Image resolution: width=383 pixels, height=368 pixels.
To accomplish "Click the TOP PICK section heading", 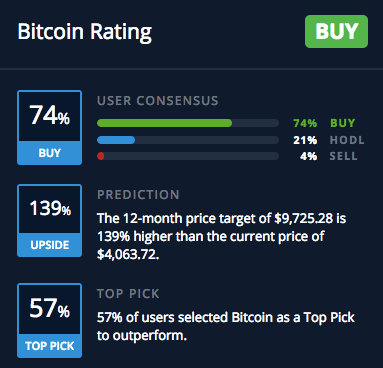I will 128,294.
